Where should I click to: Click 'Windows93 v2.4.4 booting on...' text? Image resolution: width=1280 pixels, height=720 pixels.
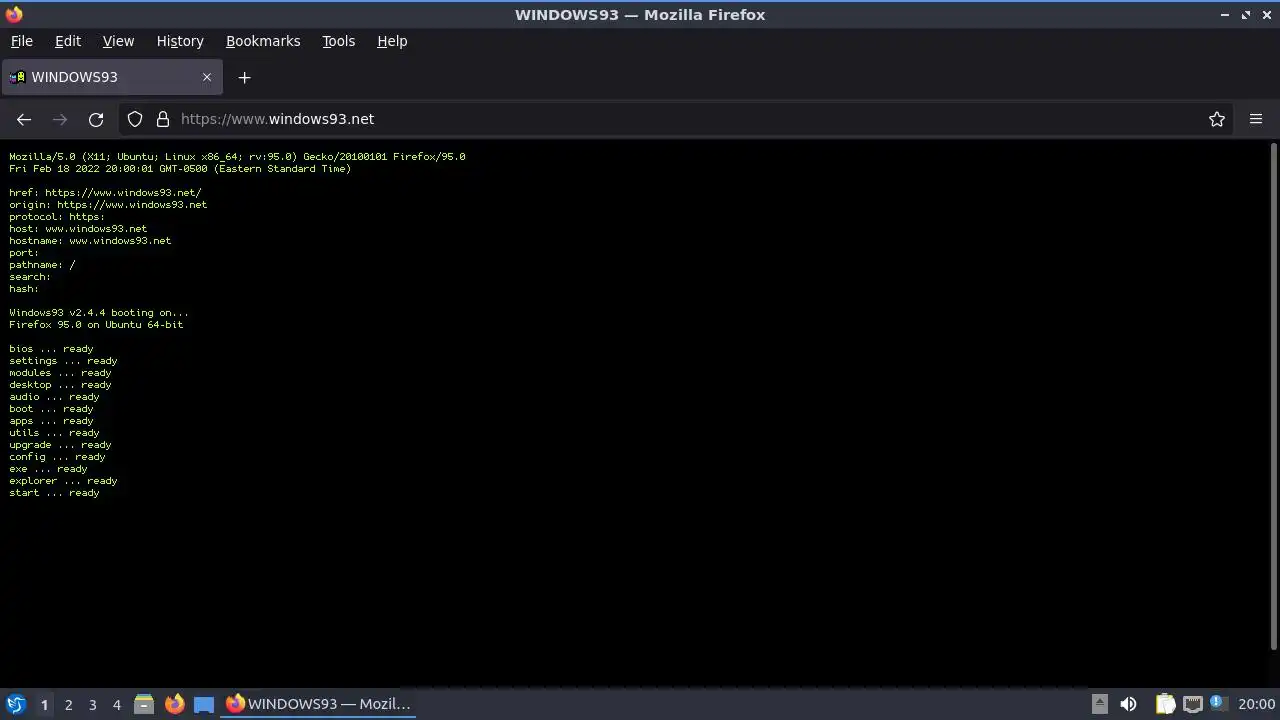click(x=99, y=313)
